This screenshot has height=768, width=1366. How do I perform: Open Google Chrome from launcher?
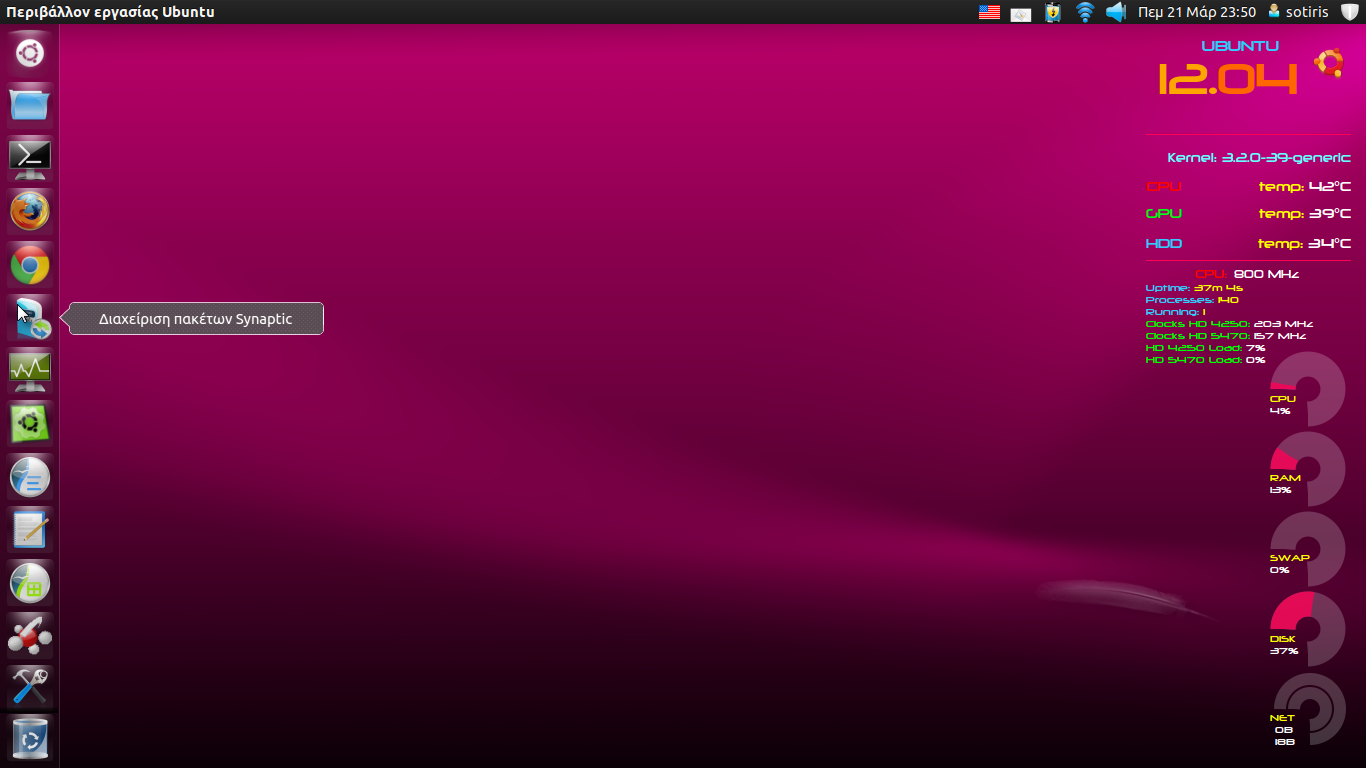(30, 265)
